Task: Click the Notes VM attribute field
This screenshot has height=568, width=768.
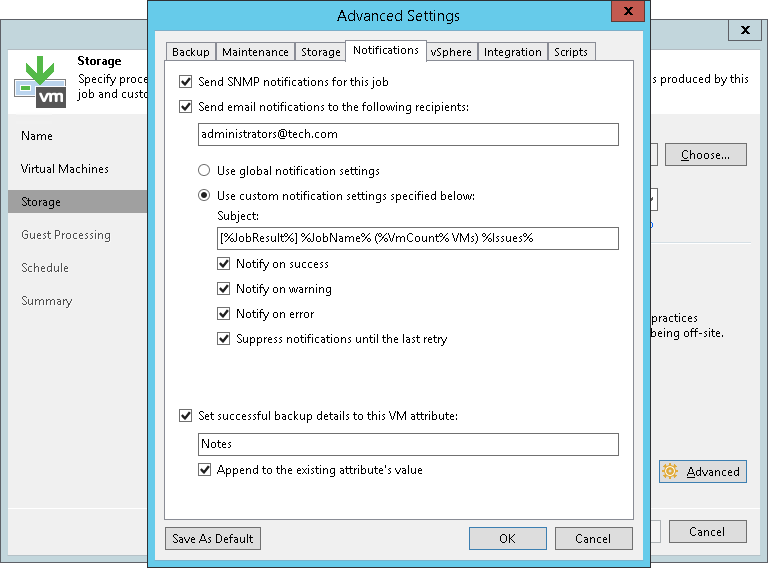Action: pos(408,444)
